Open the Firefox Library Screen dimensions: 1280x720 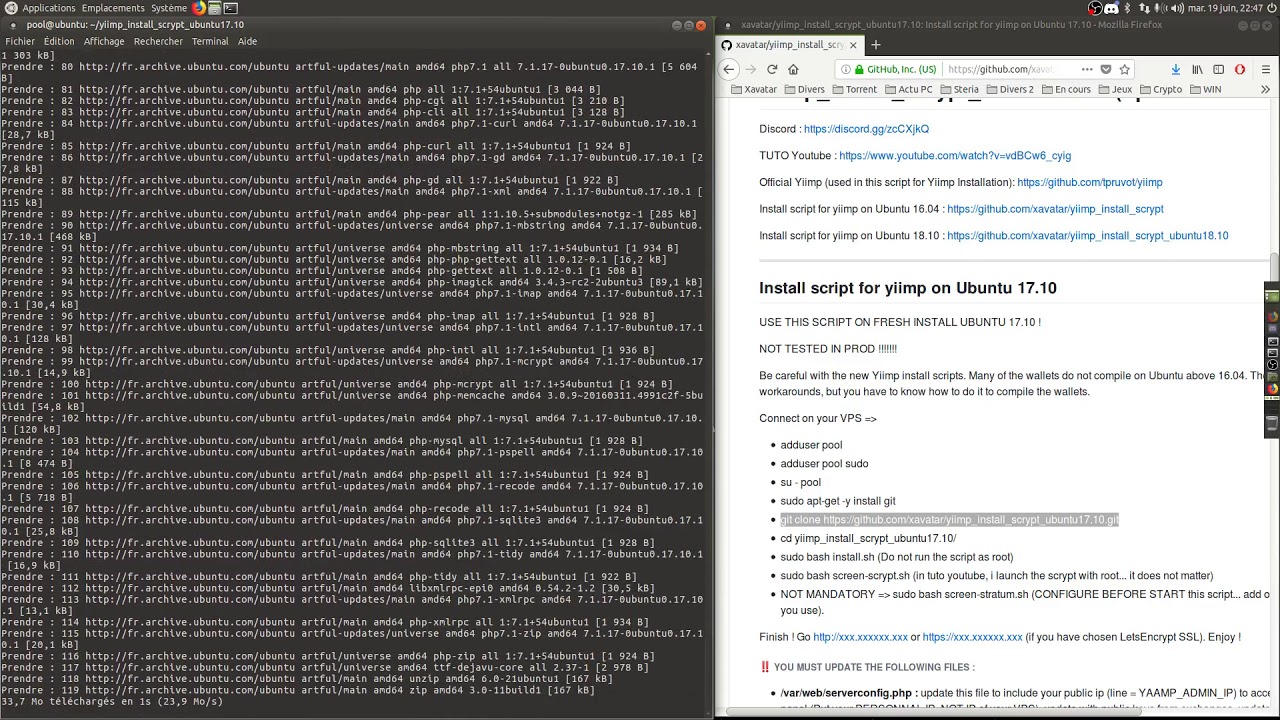[1197, 69]
